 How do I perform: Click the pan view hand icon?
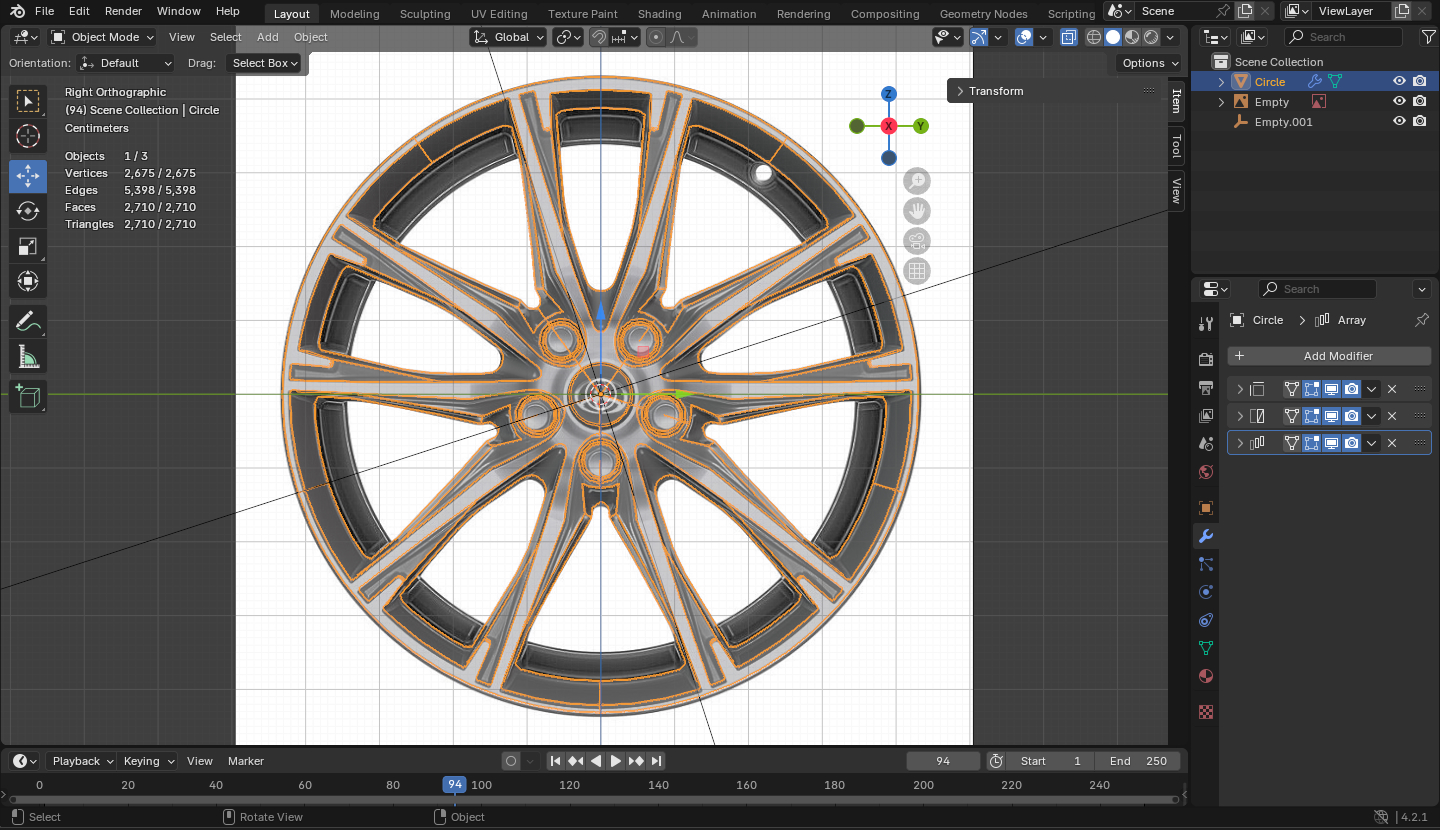916,211
